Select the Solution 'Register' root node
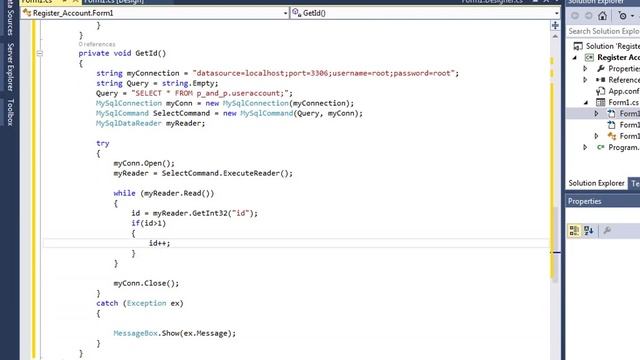This screenshot has height=360, width=640. coord(607,46)
